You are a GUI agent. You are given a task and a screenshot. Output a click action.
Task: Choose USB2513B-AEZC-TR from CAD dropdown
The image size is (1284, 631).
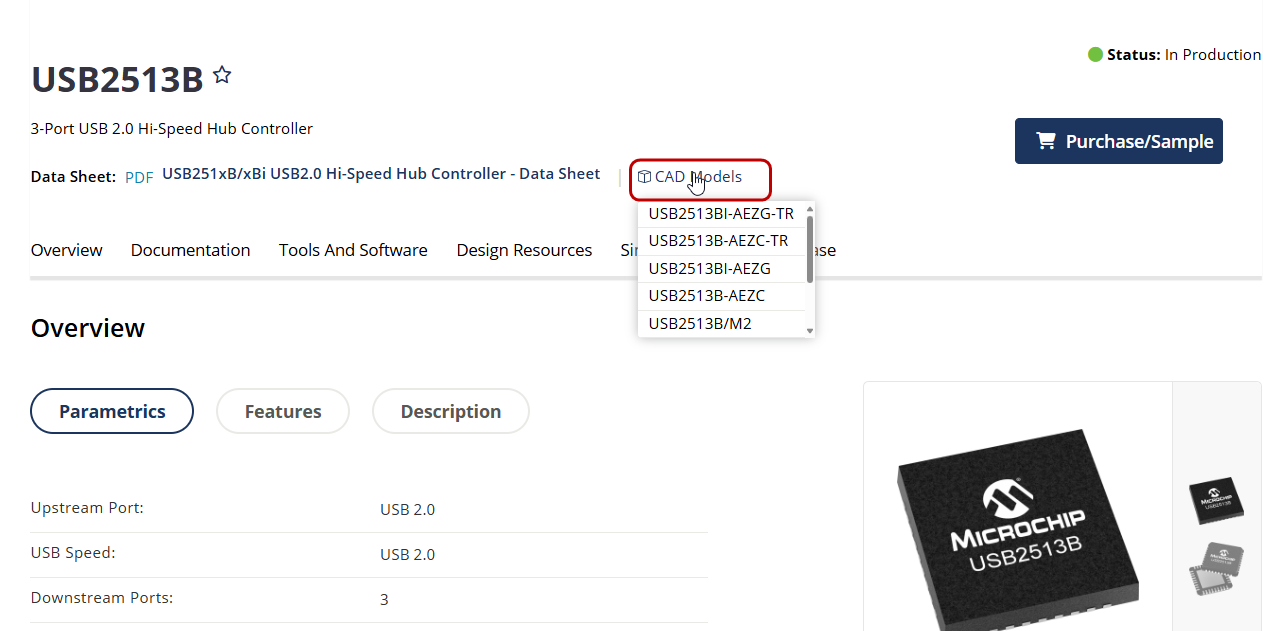pyautogui.click(x=718, y=241)
